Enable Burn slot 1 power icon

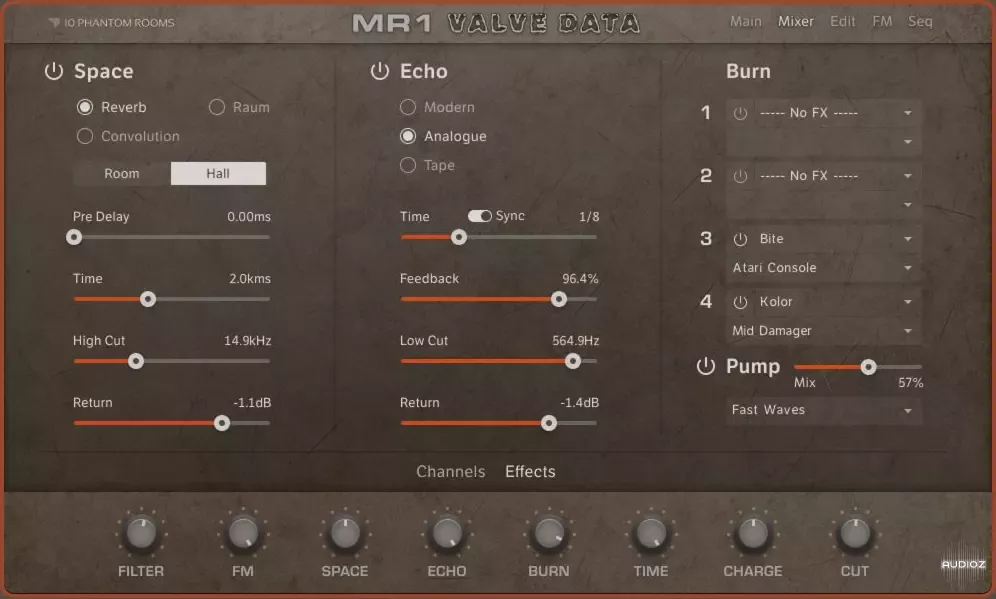[x=740, y=113]
